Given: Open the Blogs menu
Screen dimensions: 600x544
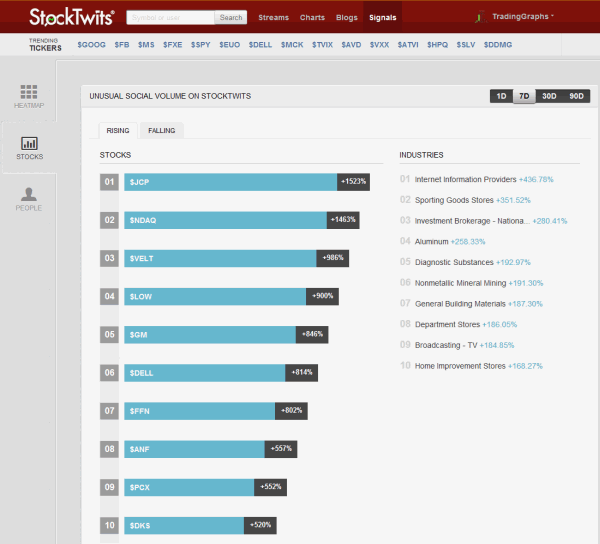Looking at the screenshot, I should (x=347, y=18).
